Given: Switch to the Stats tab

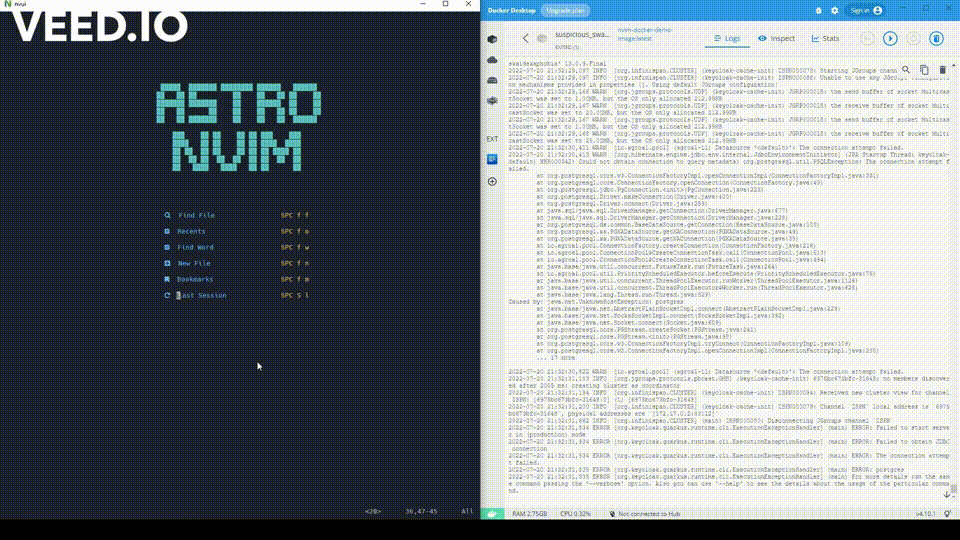Looking at the screenshot, I should point(825,39).
